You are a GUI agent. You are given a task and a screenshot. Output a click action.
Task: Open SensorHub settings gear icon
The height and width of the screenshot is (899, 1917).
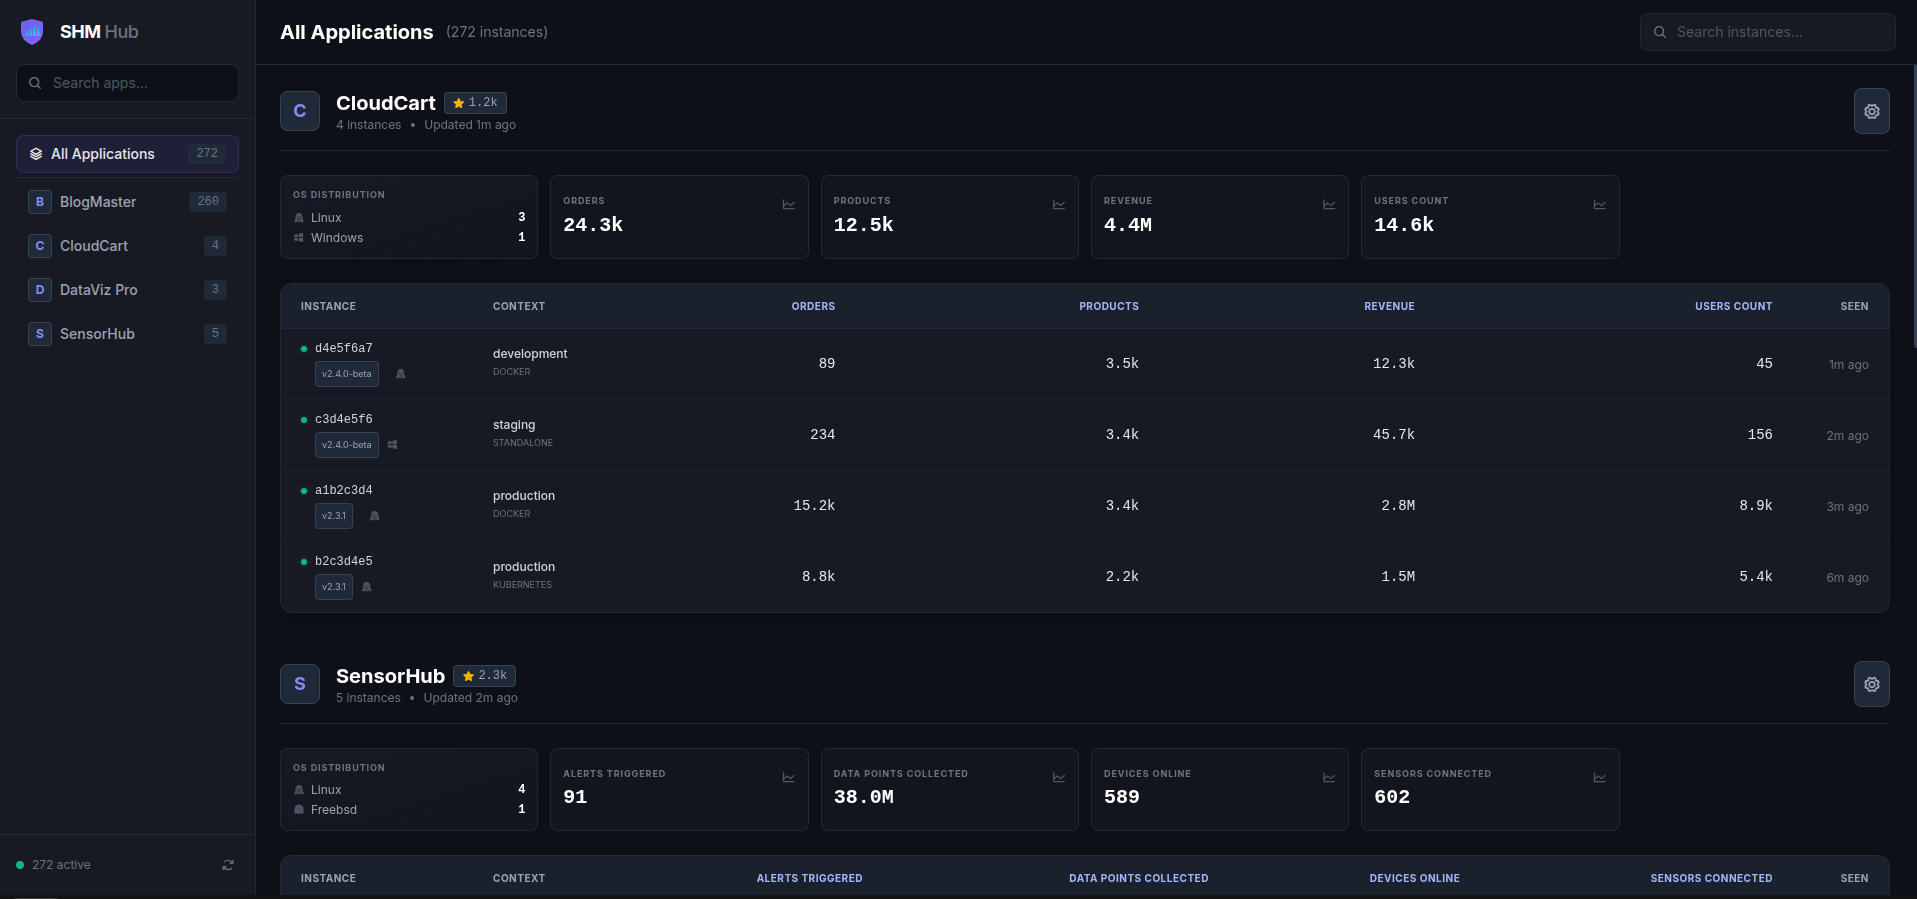click(x=1871, y=684)
